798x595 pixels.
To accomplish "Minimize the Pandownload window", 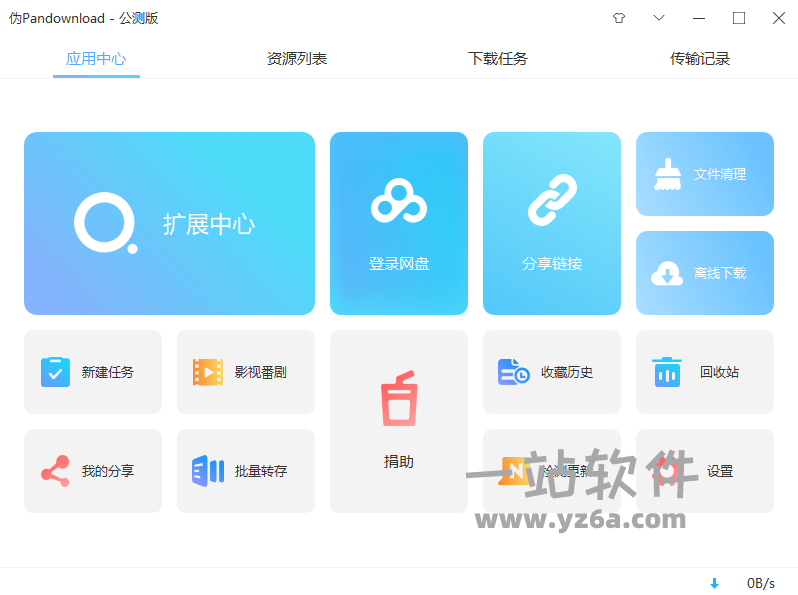I will point(699,18).
